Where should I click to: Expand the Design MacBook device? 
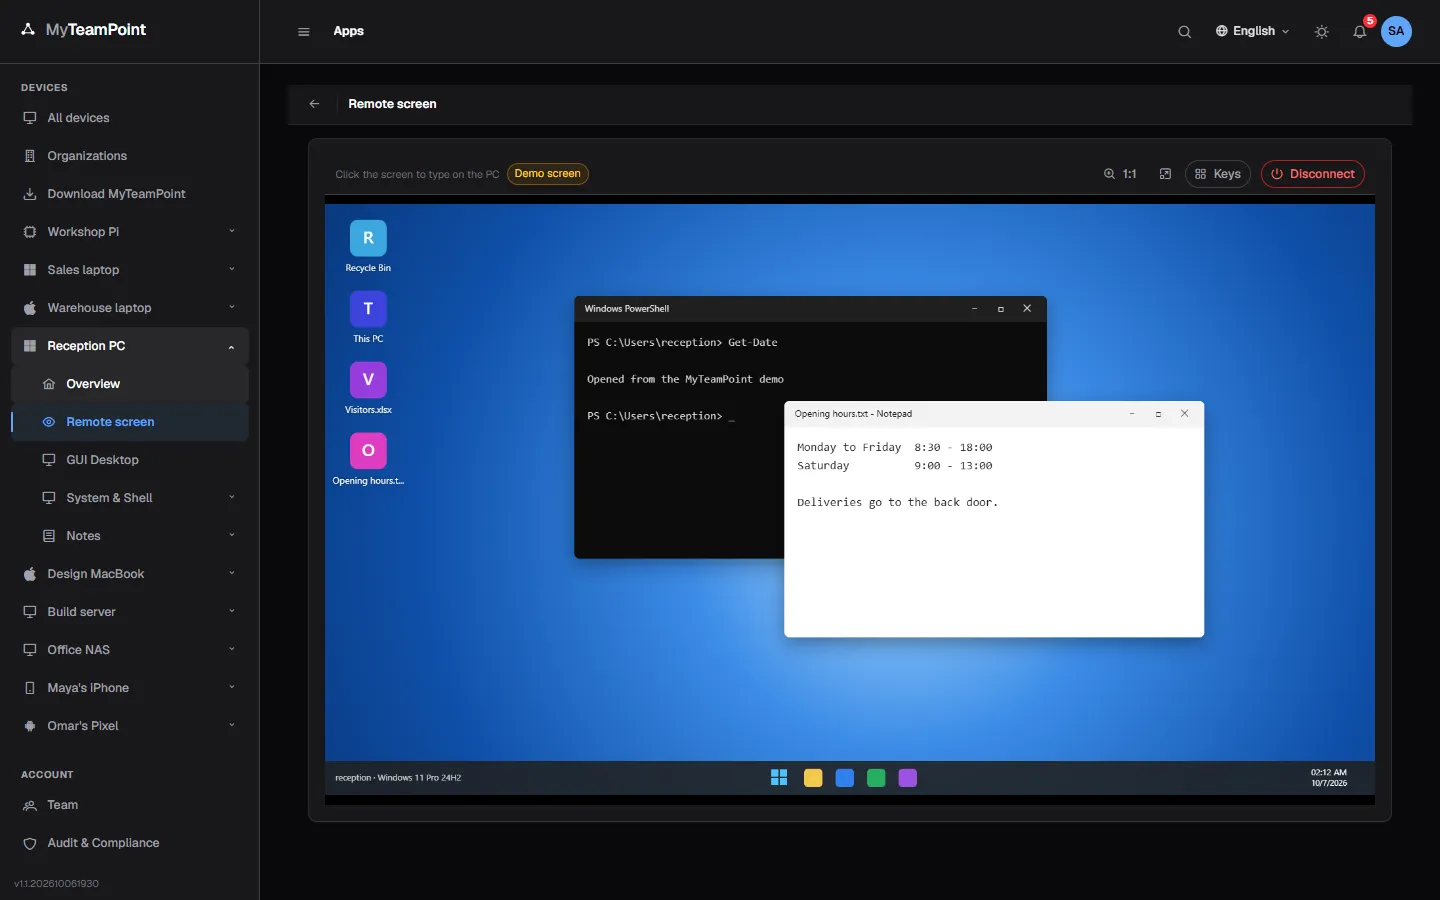coord(130,574)
